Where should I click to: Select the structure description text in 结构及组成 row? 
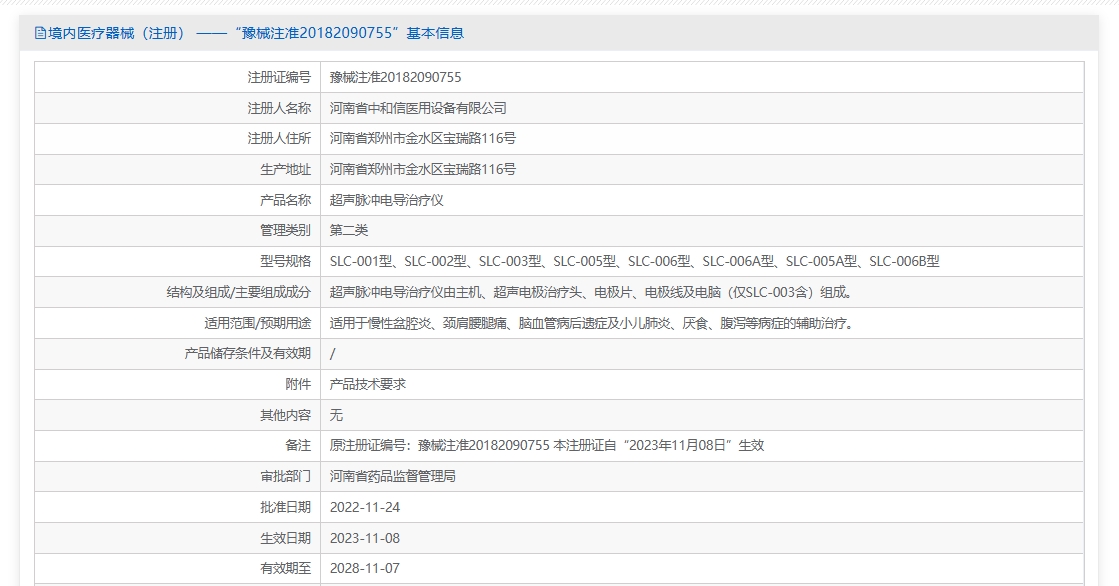(x=591, y=292)
